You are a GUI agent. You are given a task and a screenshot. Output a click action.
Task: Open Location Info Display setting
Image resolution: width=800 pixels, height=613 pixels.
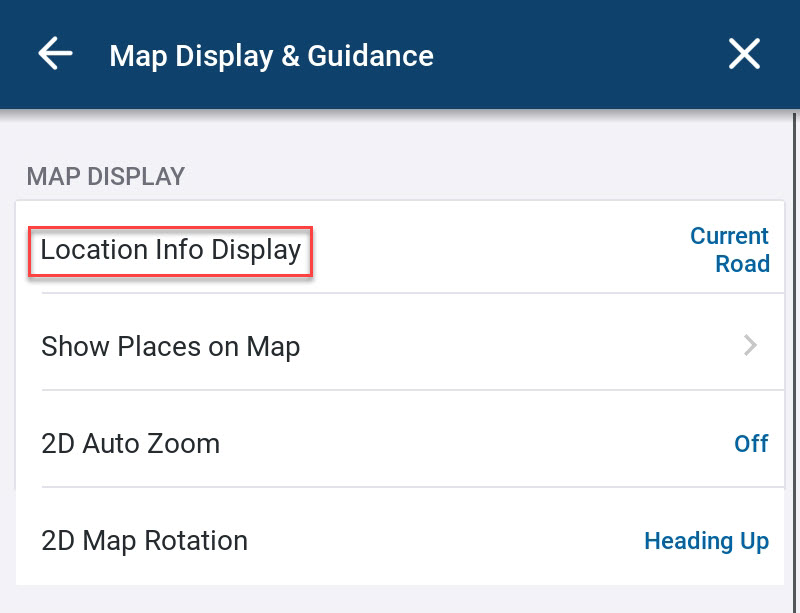click(171, 249)
